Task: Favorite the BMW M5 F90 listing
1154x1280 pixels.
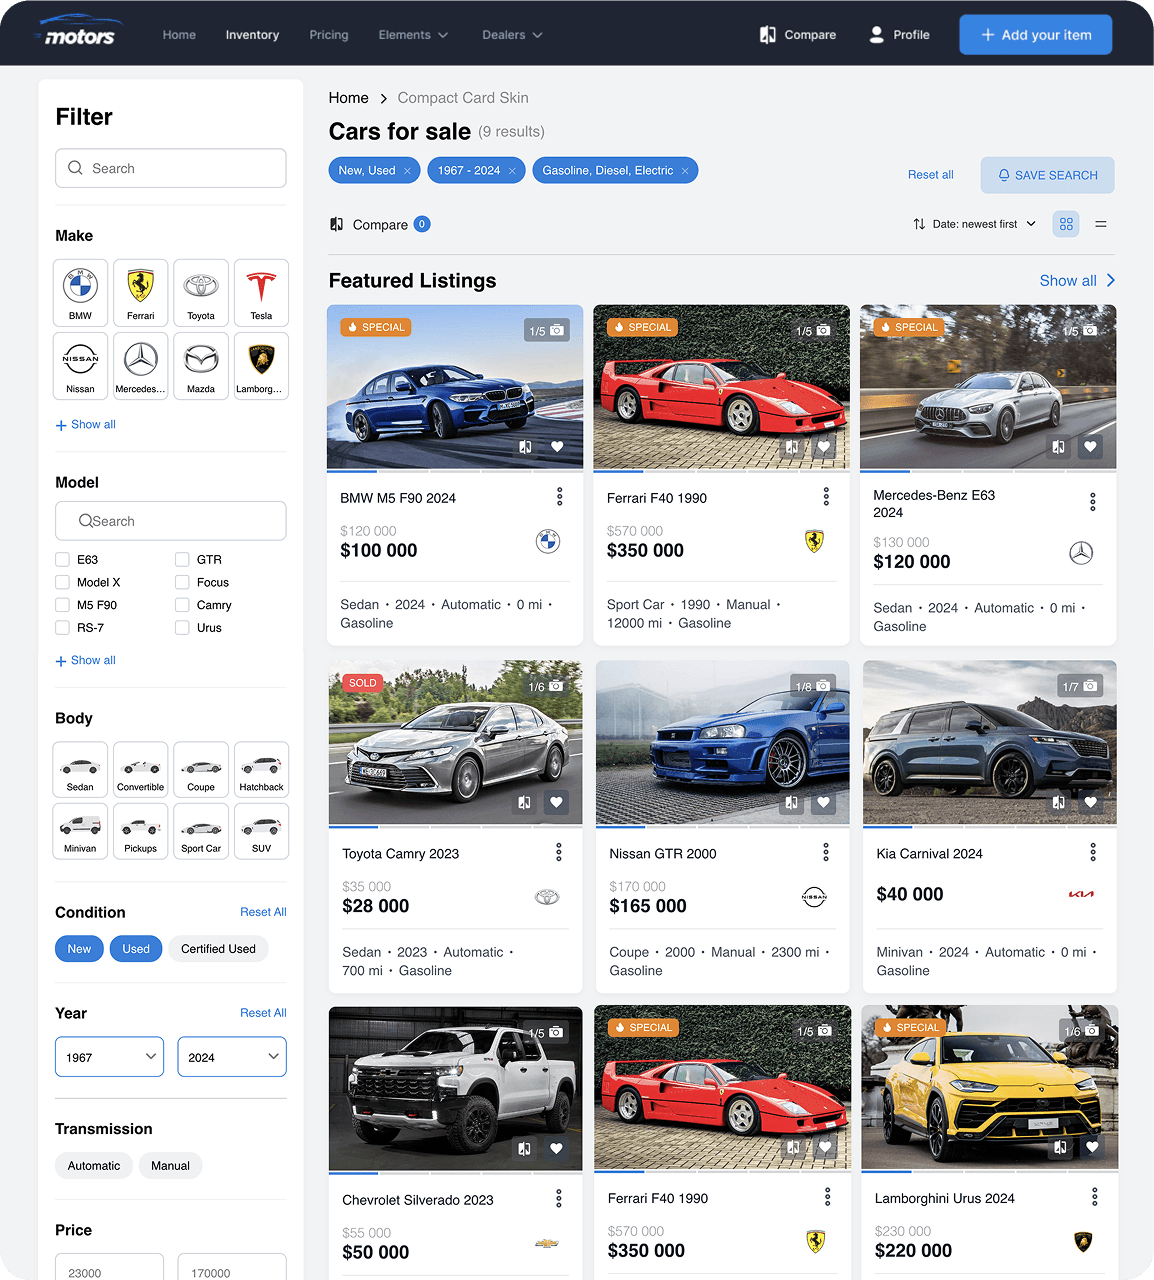Action: [557, 447]
